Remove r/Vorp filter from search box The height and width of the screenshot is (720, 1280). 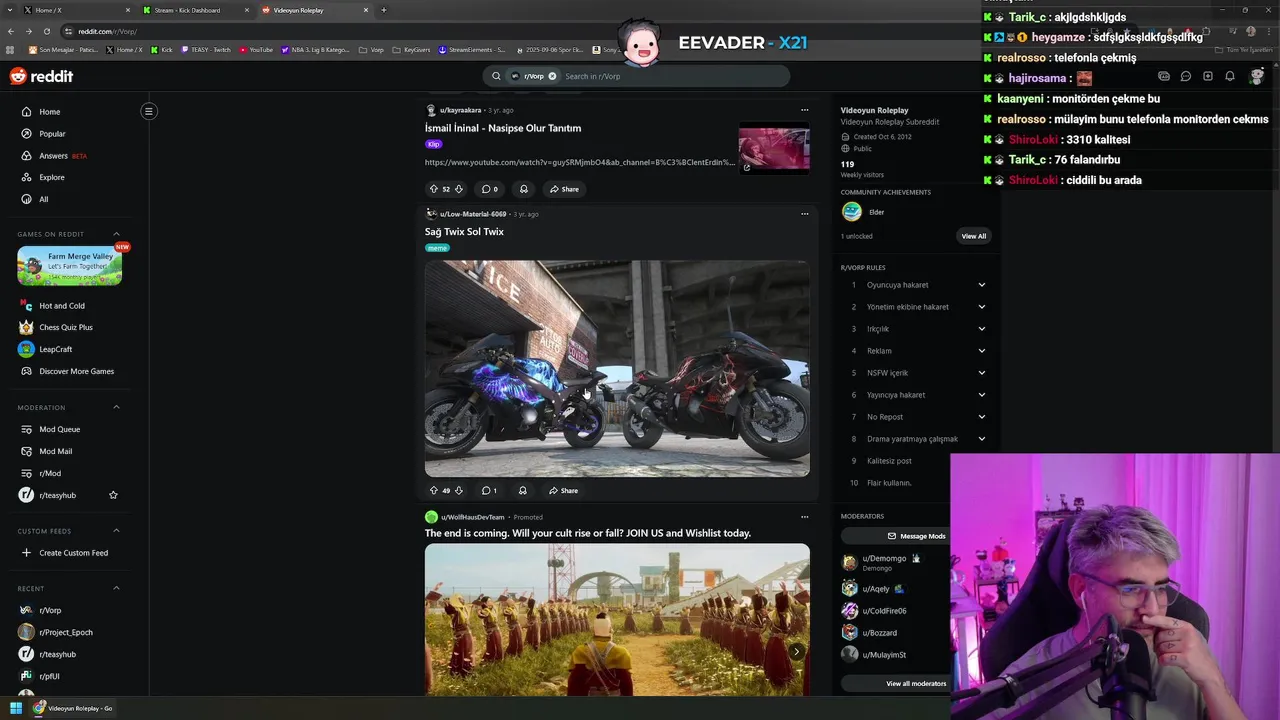pyautogui.click(x=552, y=76)
